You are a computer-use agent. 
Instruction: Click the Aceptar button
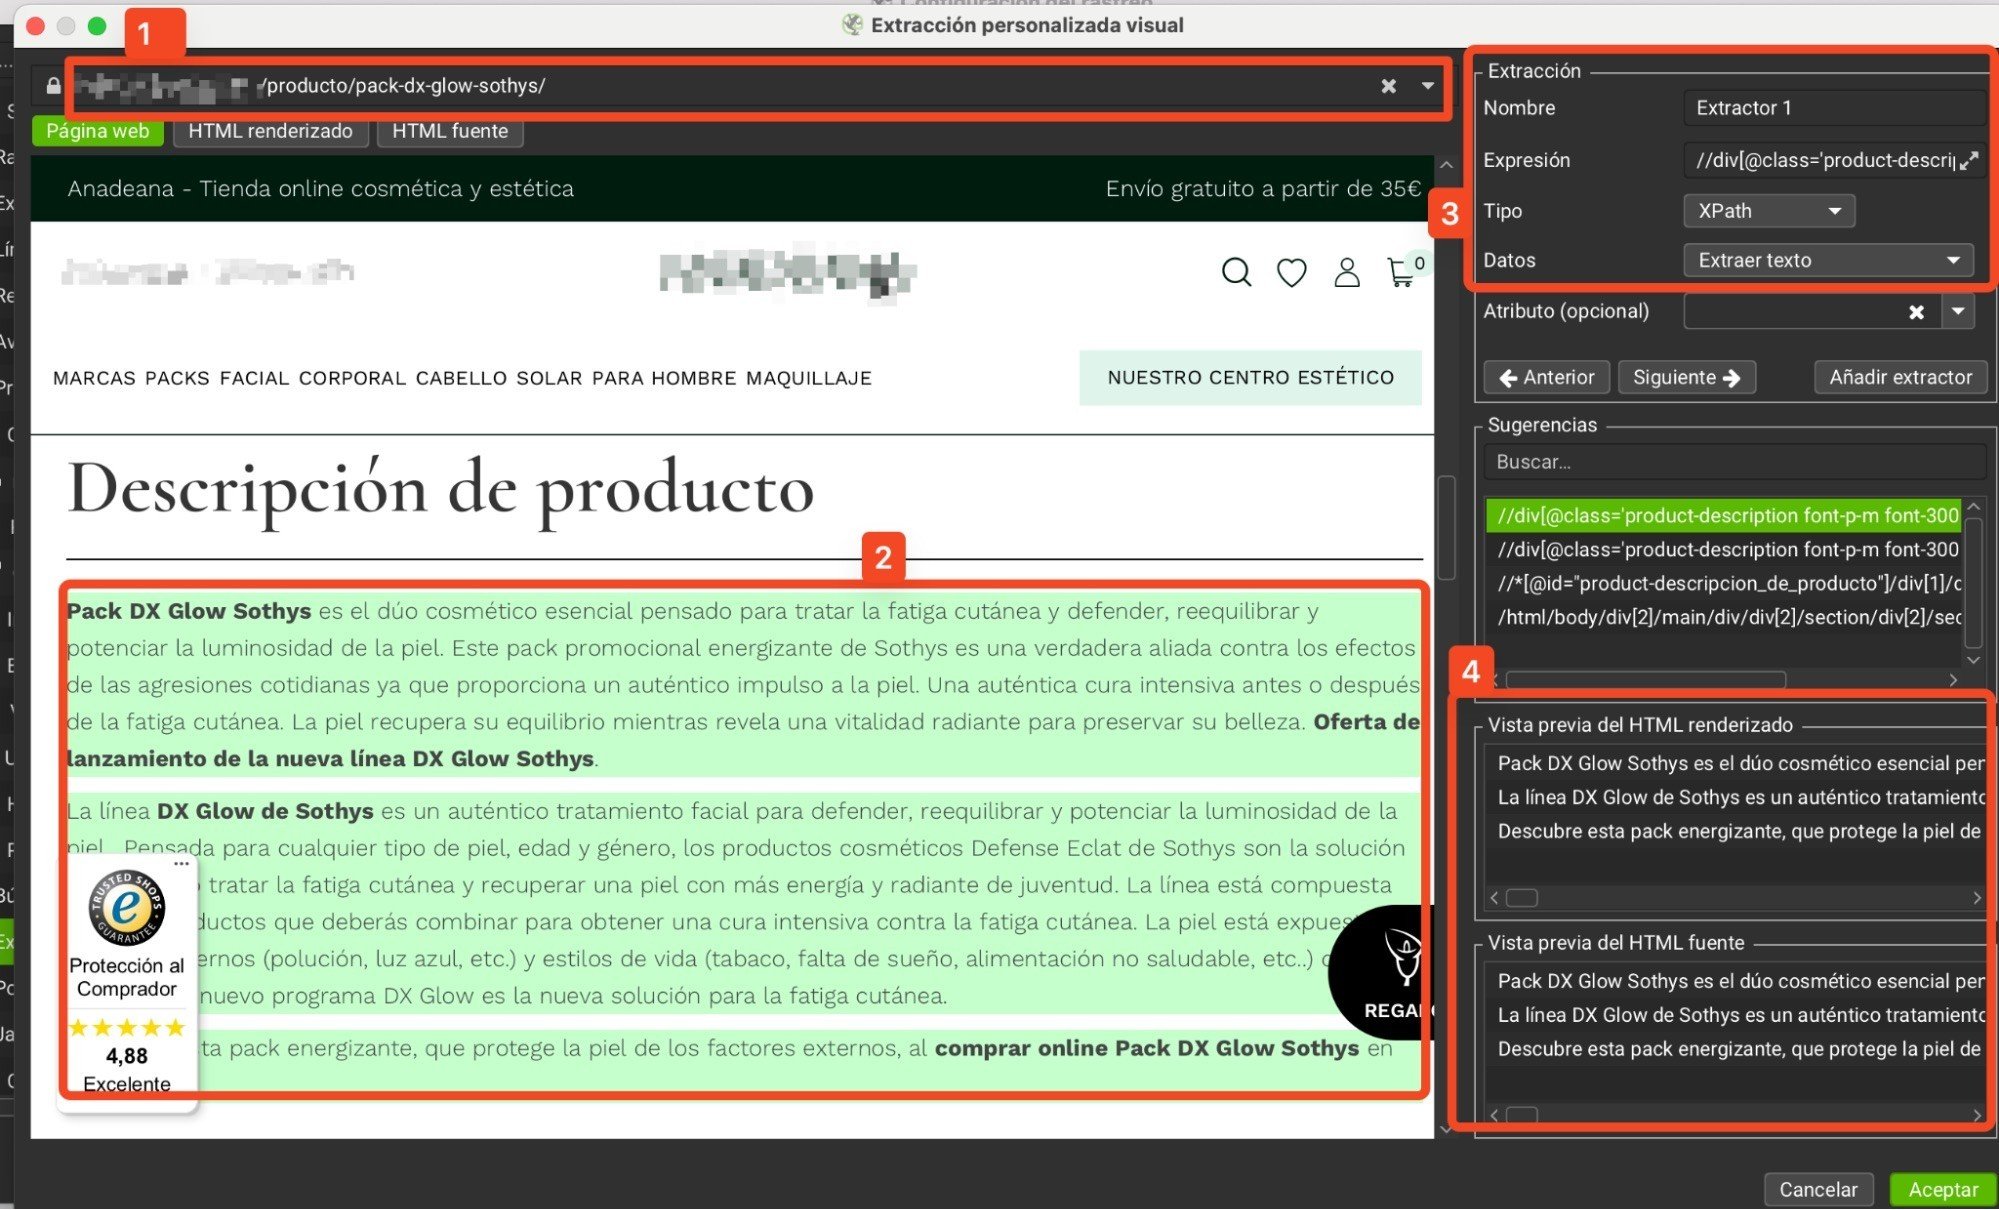tap(1942, 1189)
